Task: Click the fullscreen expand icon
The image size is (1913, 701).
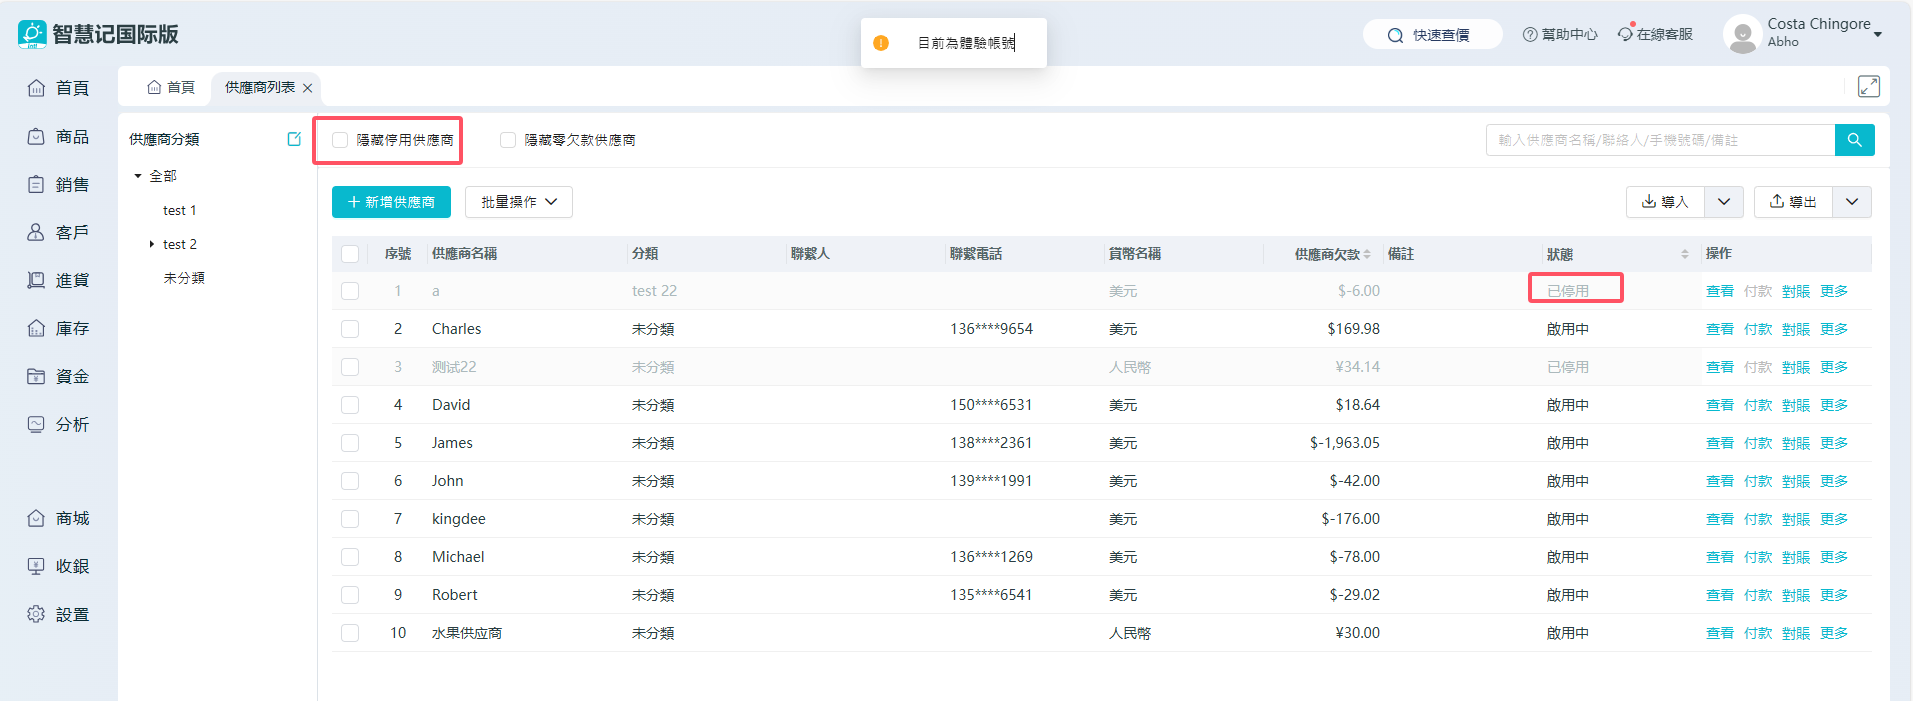Action: (x=1868, y=87)
